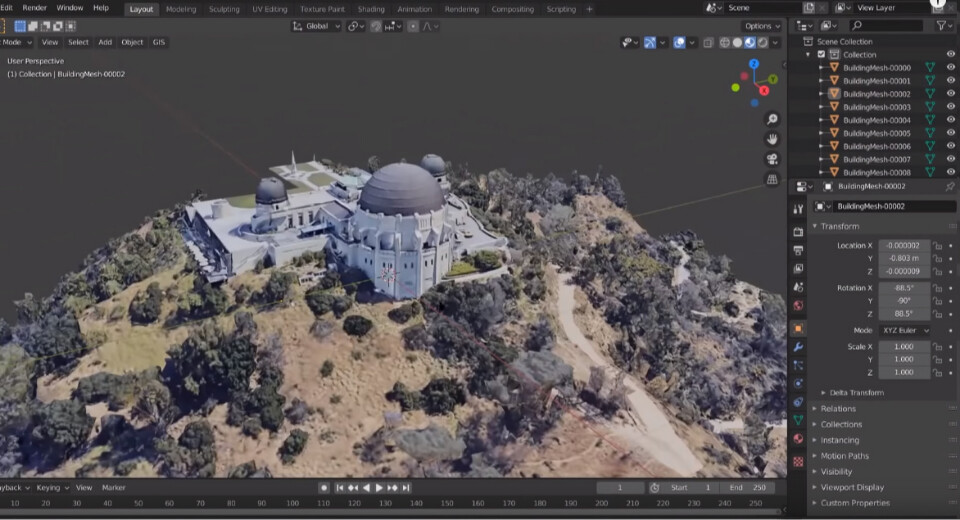Viewport: 960px width, 520px height.
Task: Toggle snapping magnet icon
Action: pos(375,26)
